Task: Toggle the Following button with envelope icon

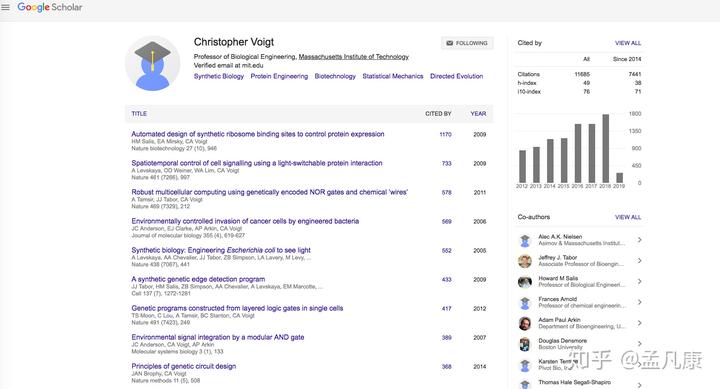Action: pos(467,43)
